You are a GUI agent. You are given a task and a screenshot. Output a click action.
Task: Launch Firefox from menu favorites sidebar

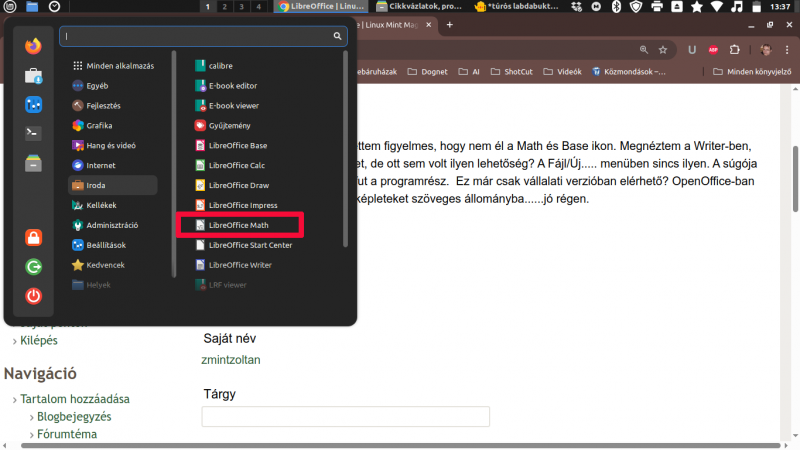(x=33, y=46)
